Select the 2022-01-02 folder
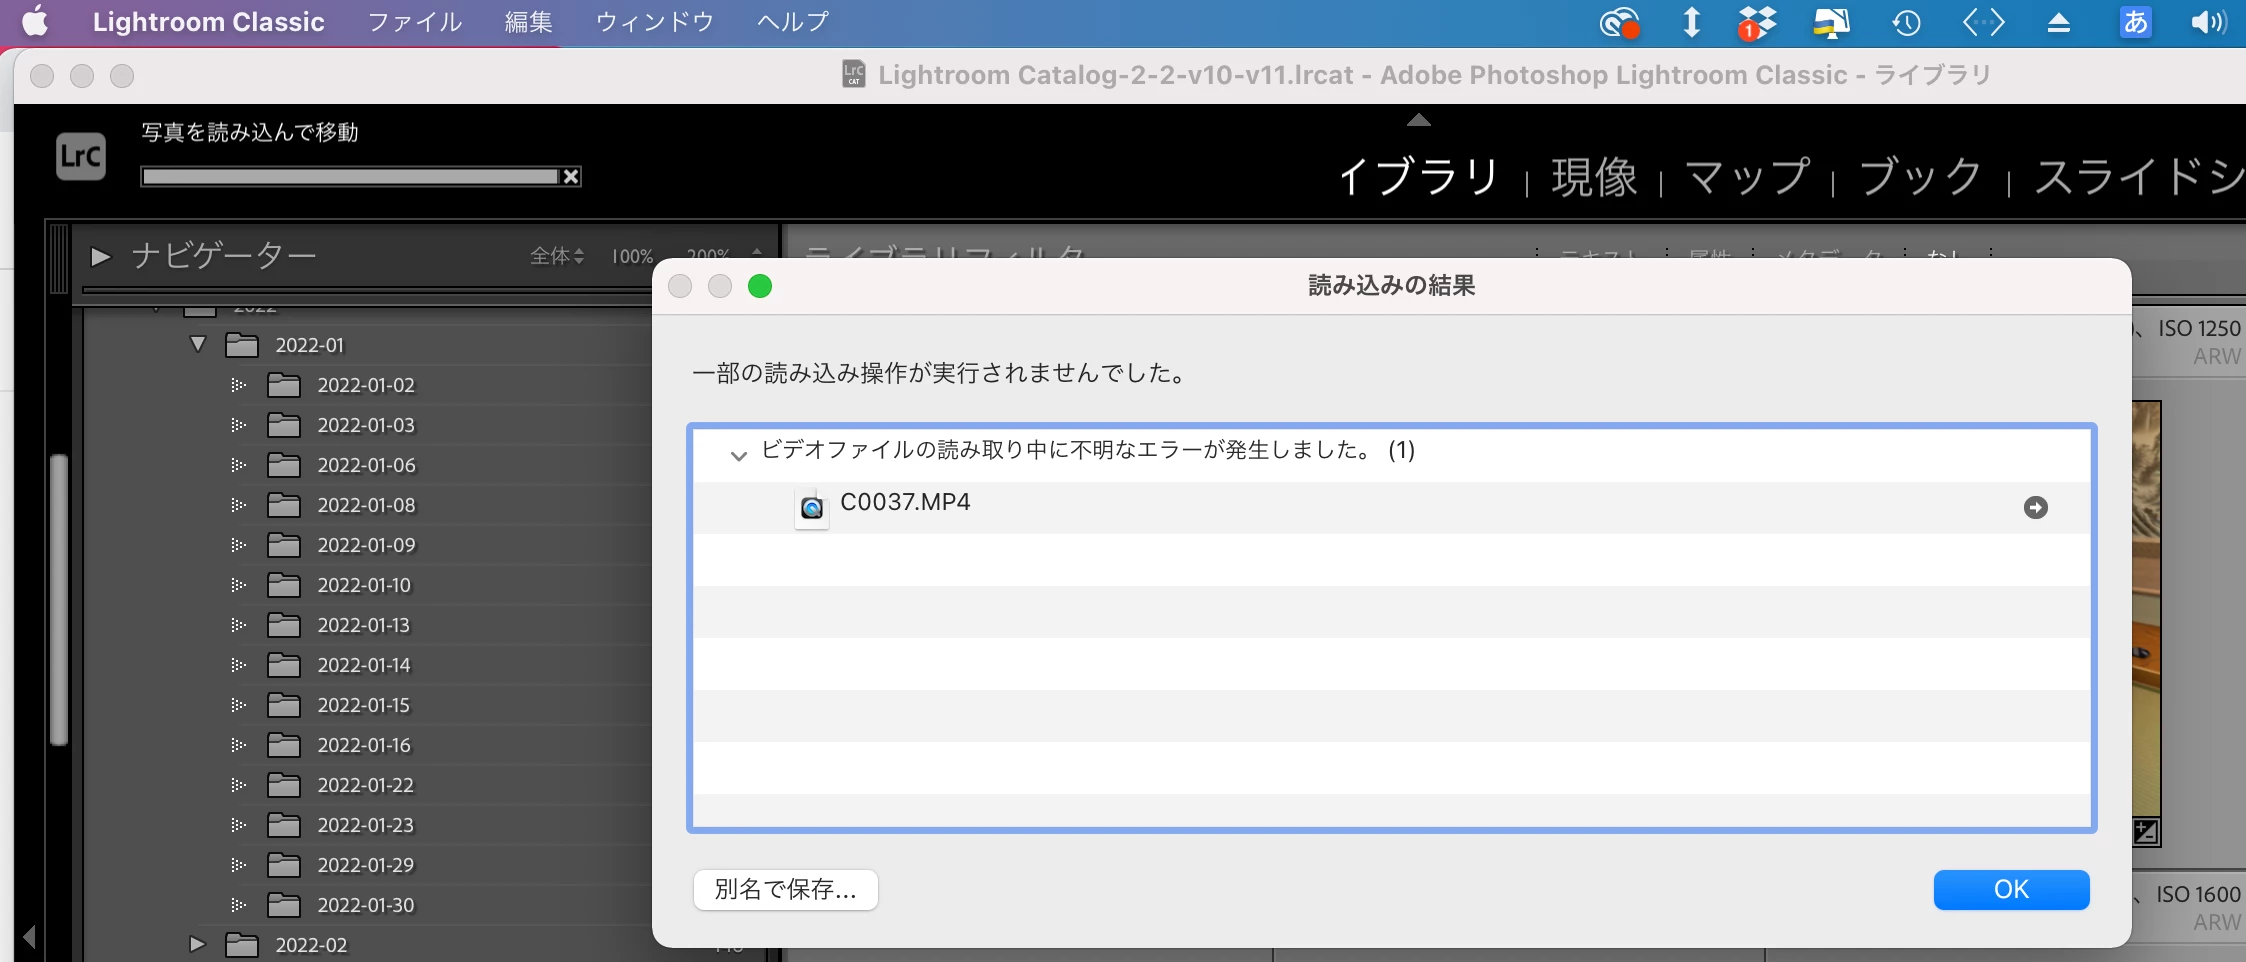Viewport: 2246px width, 962px height. 366,385
